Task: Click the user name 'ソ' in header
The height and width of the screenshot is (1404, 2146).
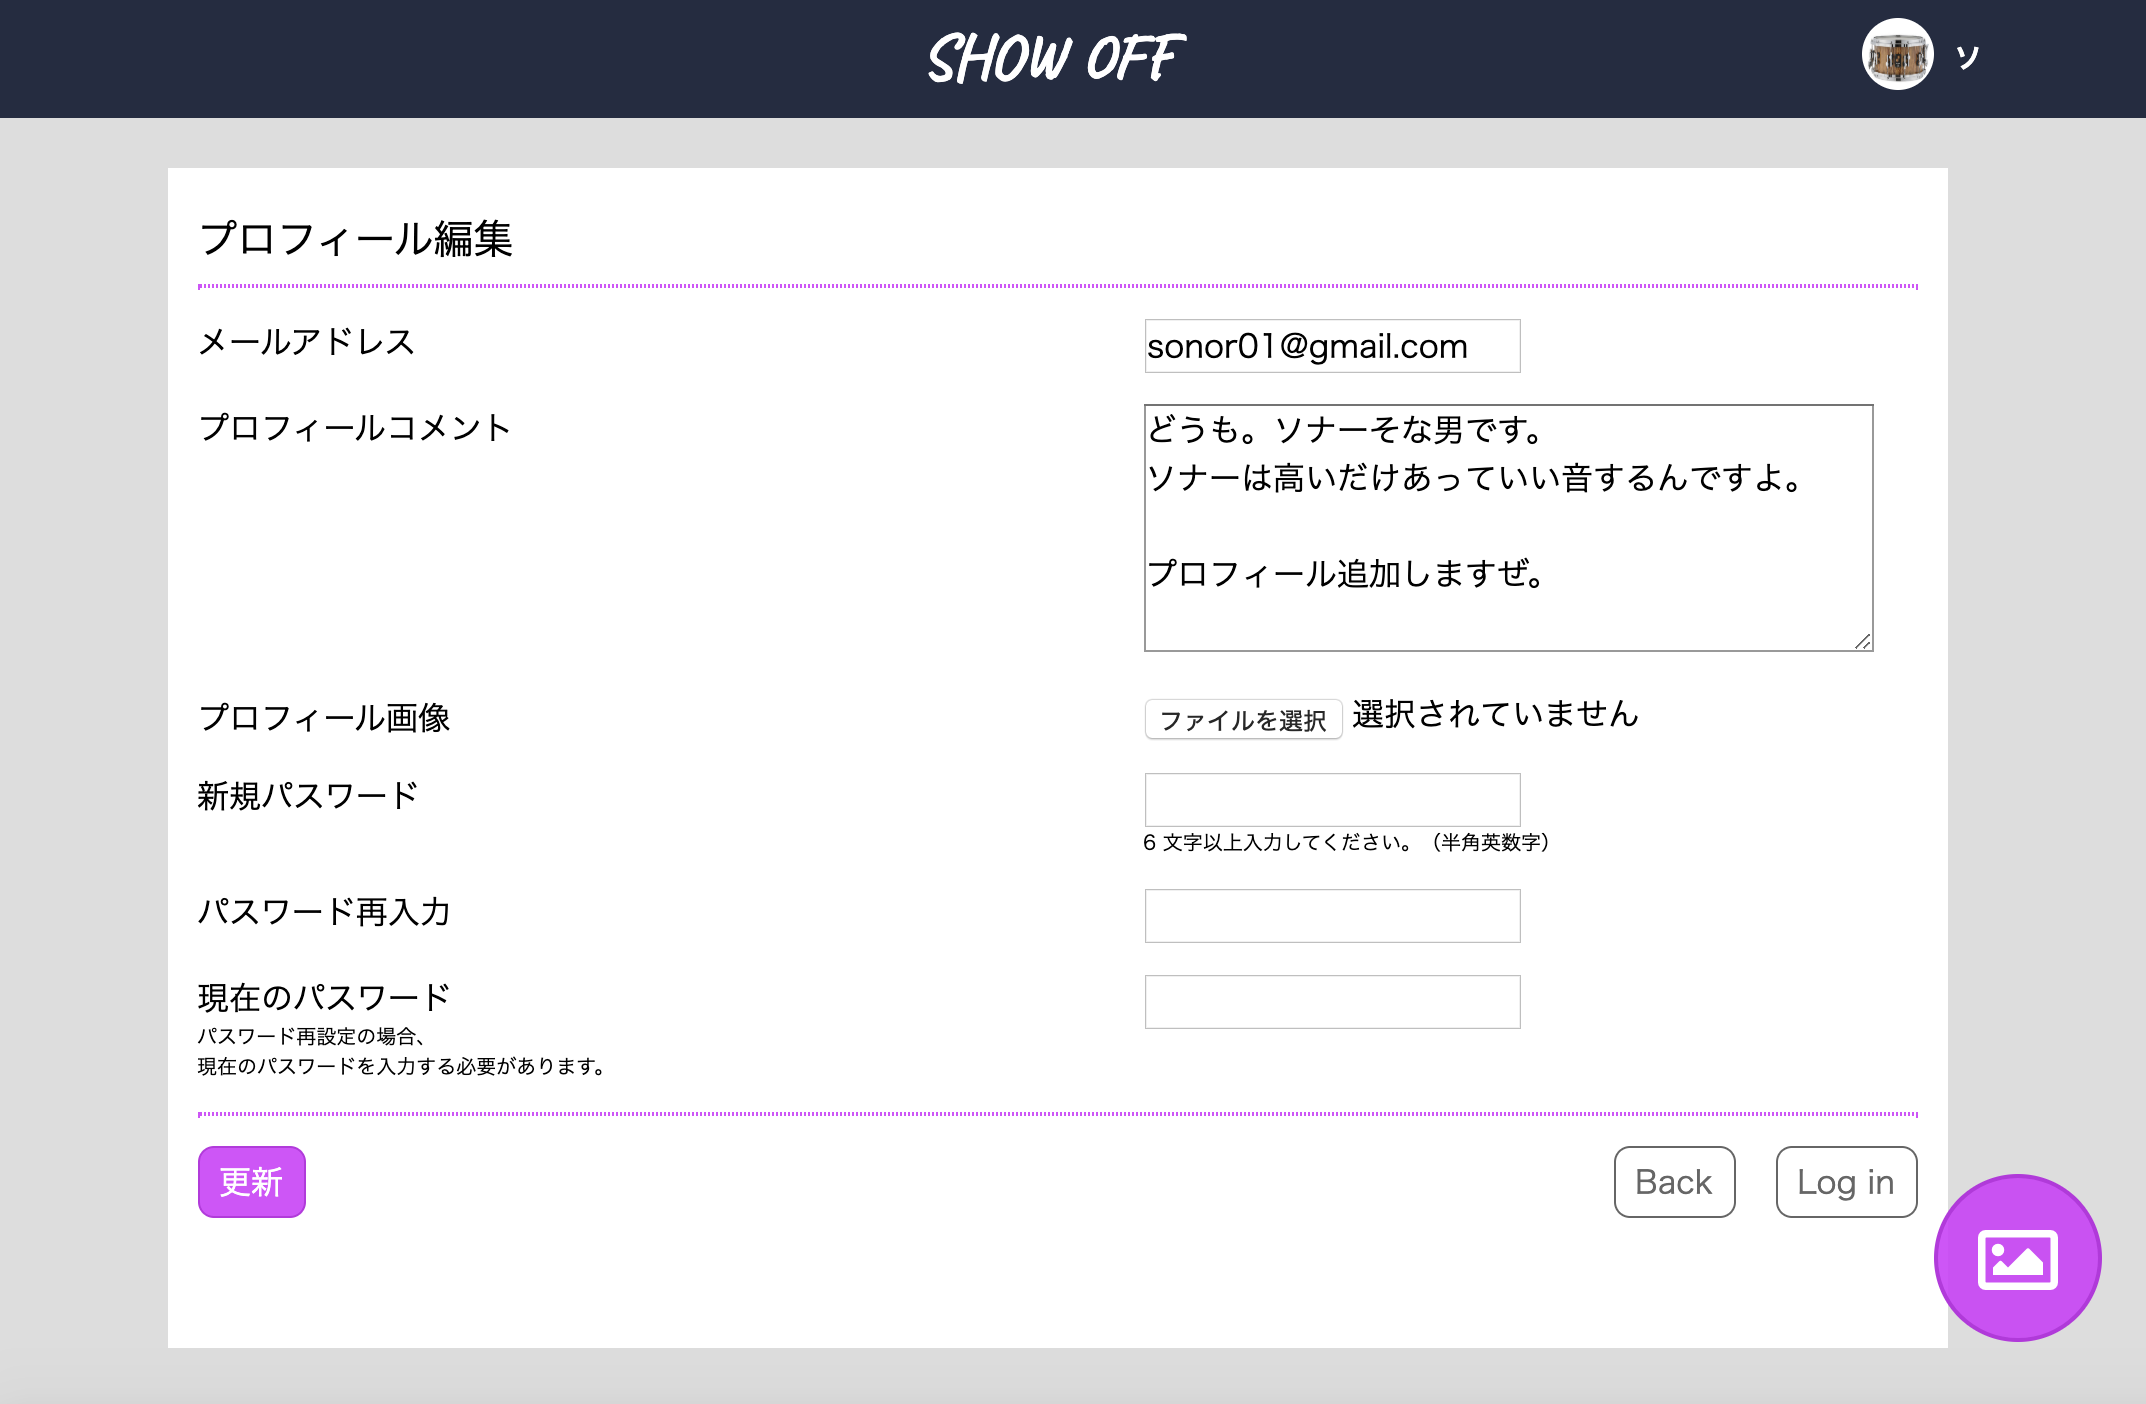Action: (x=1966, y=58)
